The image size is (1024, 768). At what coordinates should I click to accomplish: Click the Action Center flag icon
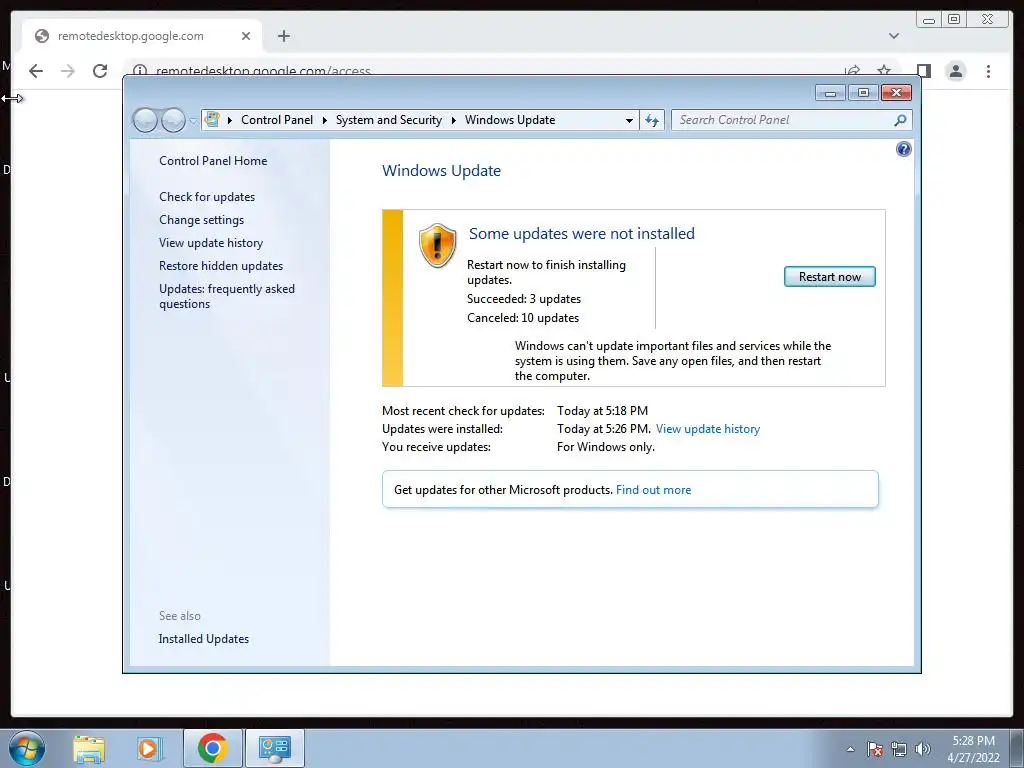pos(875,749)
